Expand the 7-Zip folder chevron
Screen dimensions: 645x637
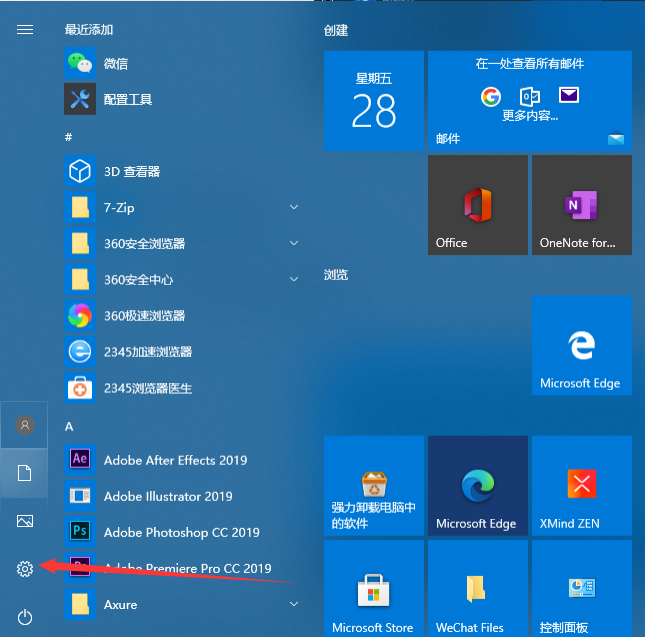[x=294, y=208]
